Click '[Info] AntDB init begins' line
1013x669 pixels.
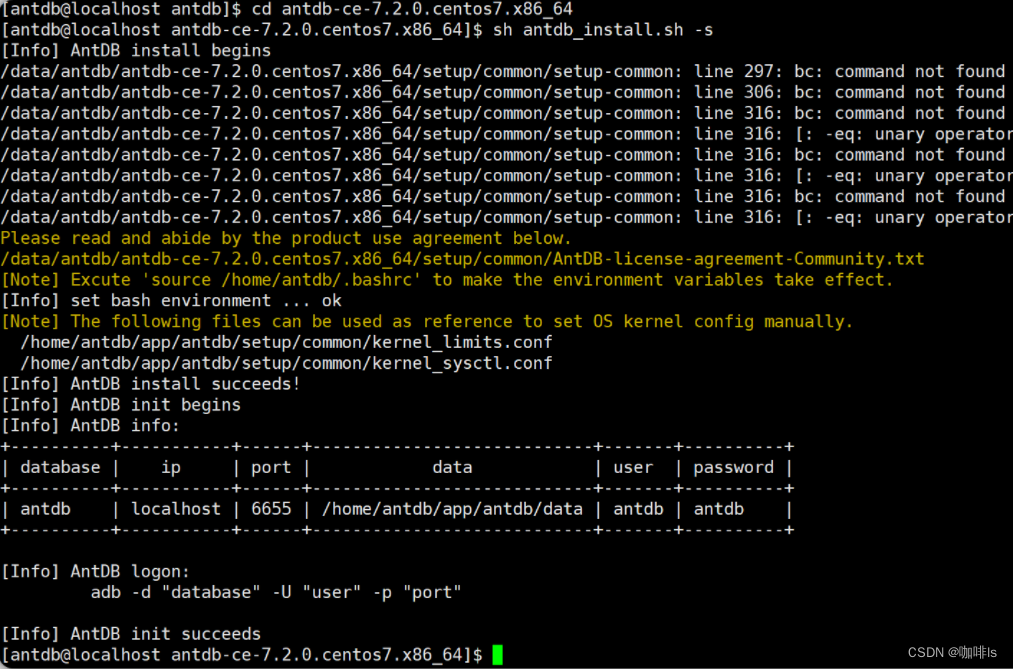pyautogui.click(x=121, y=405)
